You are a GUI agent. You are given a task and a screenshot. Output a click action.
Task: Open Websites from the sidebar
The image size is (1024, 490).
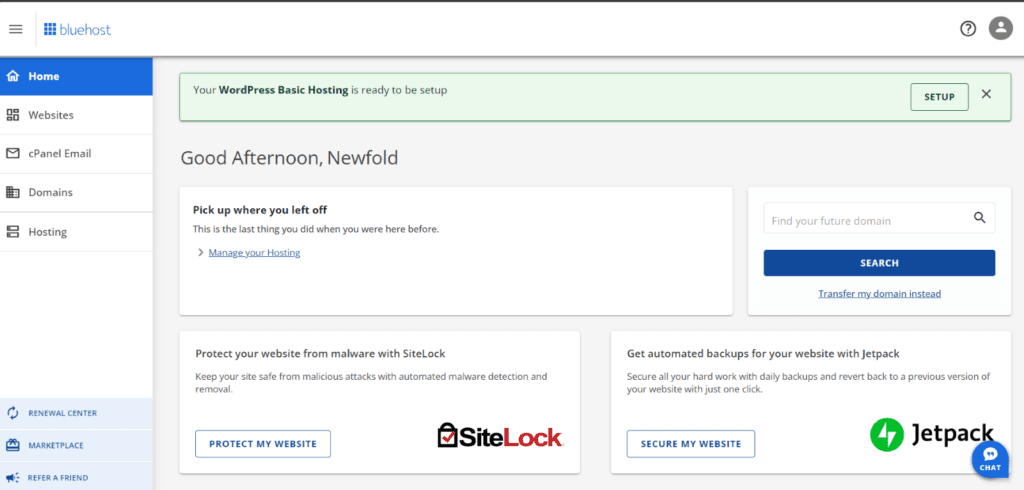click(x=76, y=115)
